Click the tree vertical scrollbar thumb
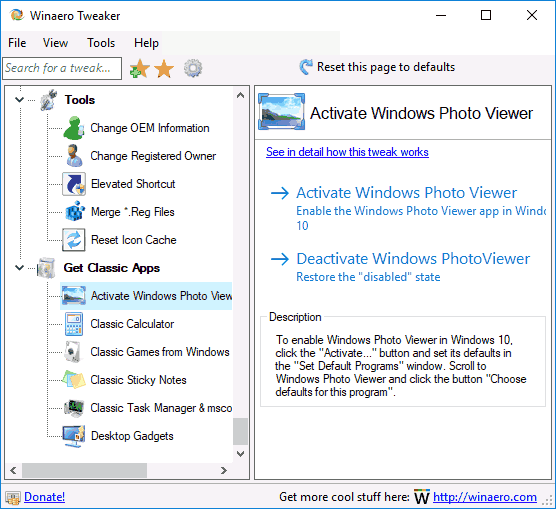The image size is (556, 509). tap(240, 431)
